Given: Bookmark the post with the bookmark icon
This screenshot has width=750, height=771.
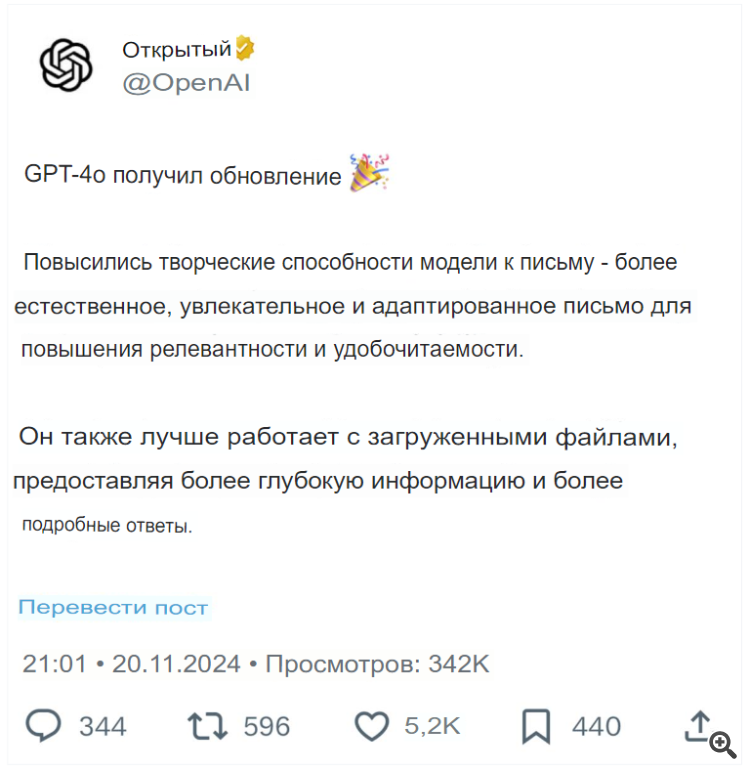Looking at the screenshot, I should [536, 726].
